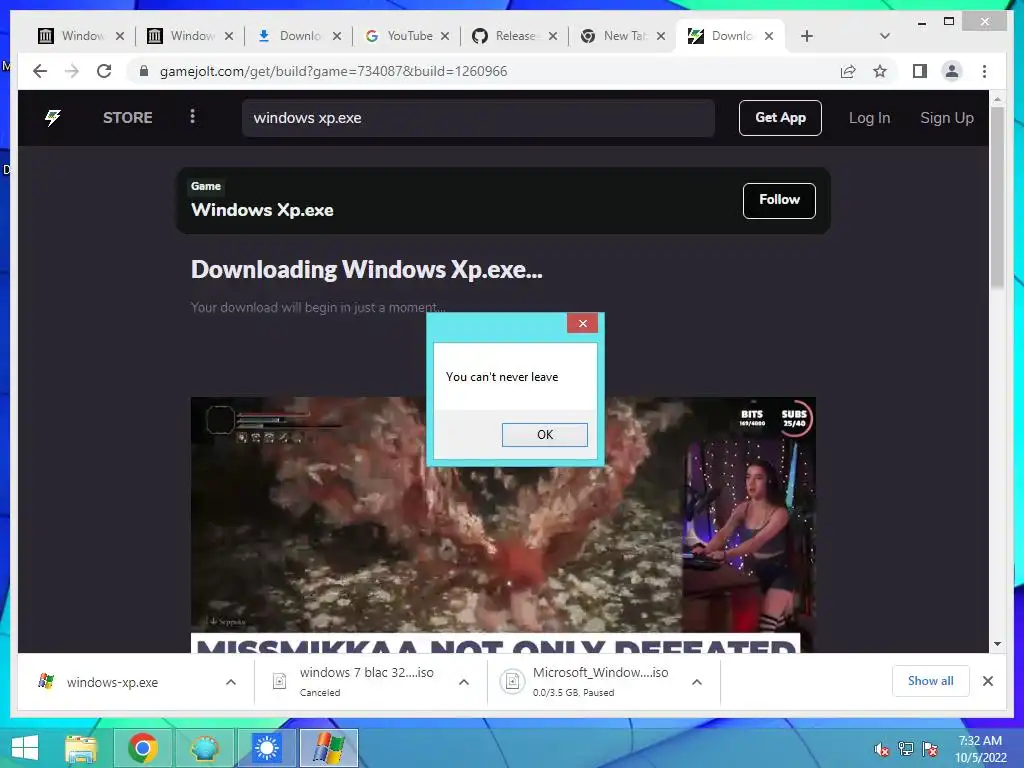Close the YouTube tab

tap(445, 36)
